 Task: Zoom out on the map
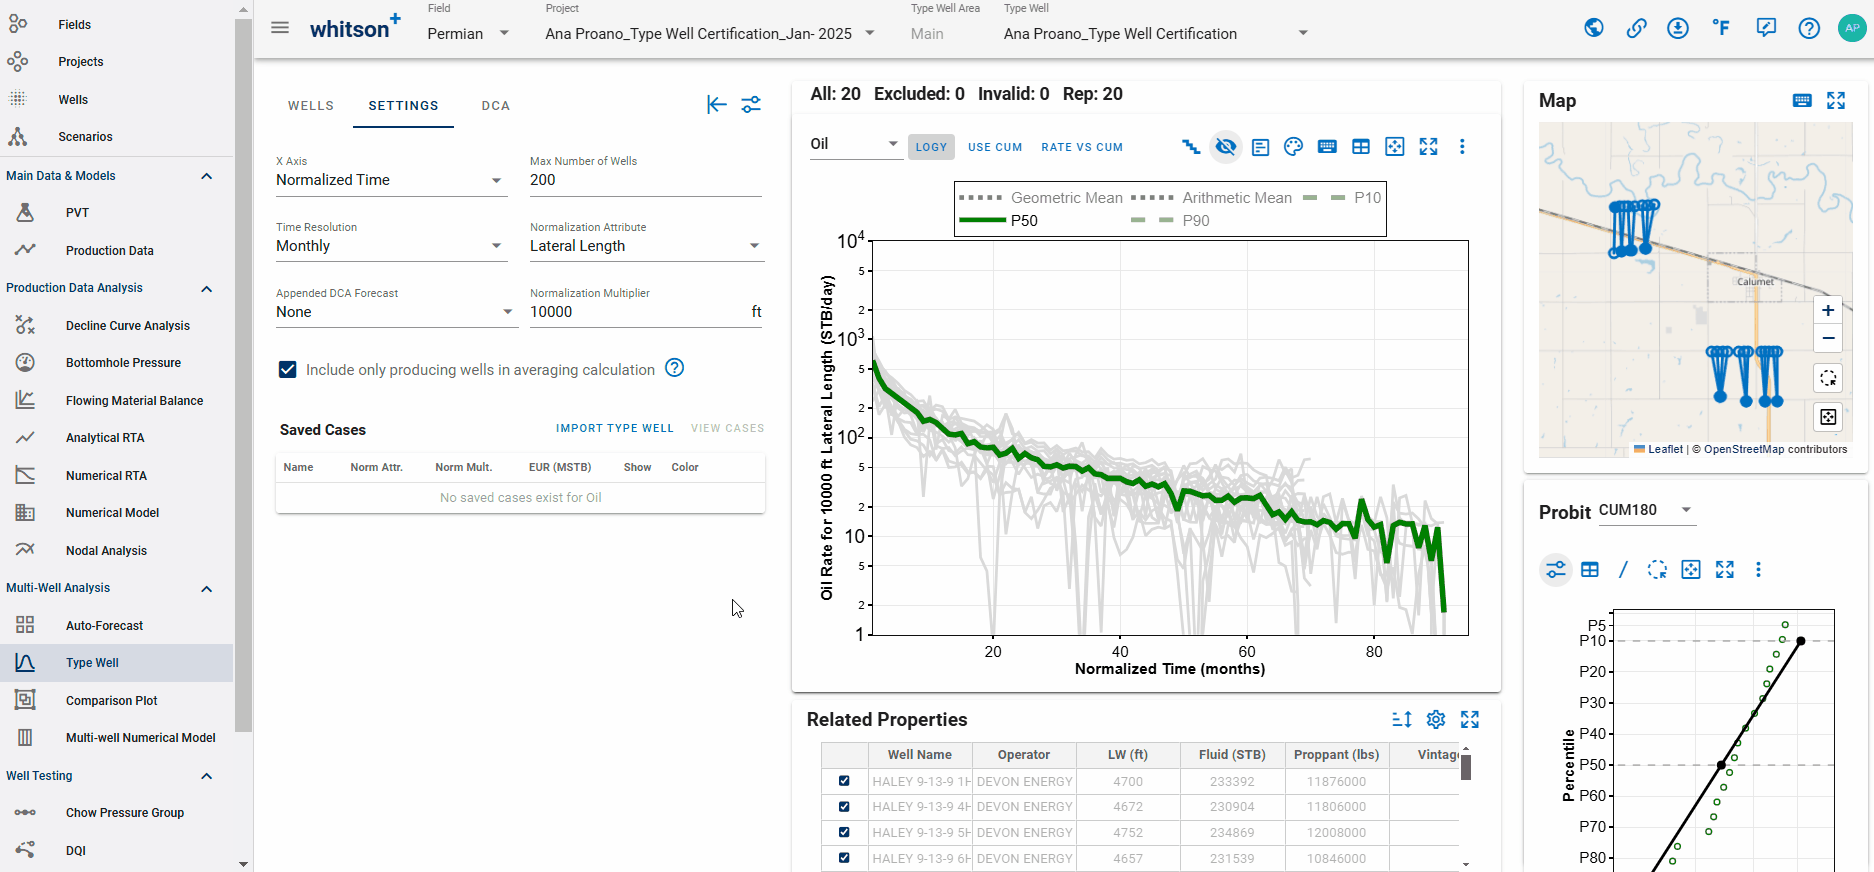[1828, 338]
